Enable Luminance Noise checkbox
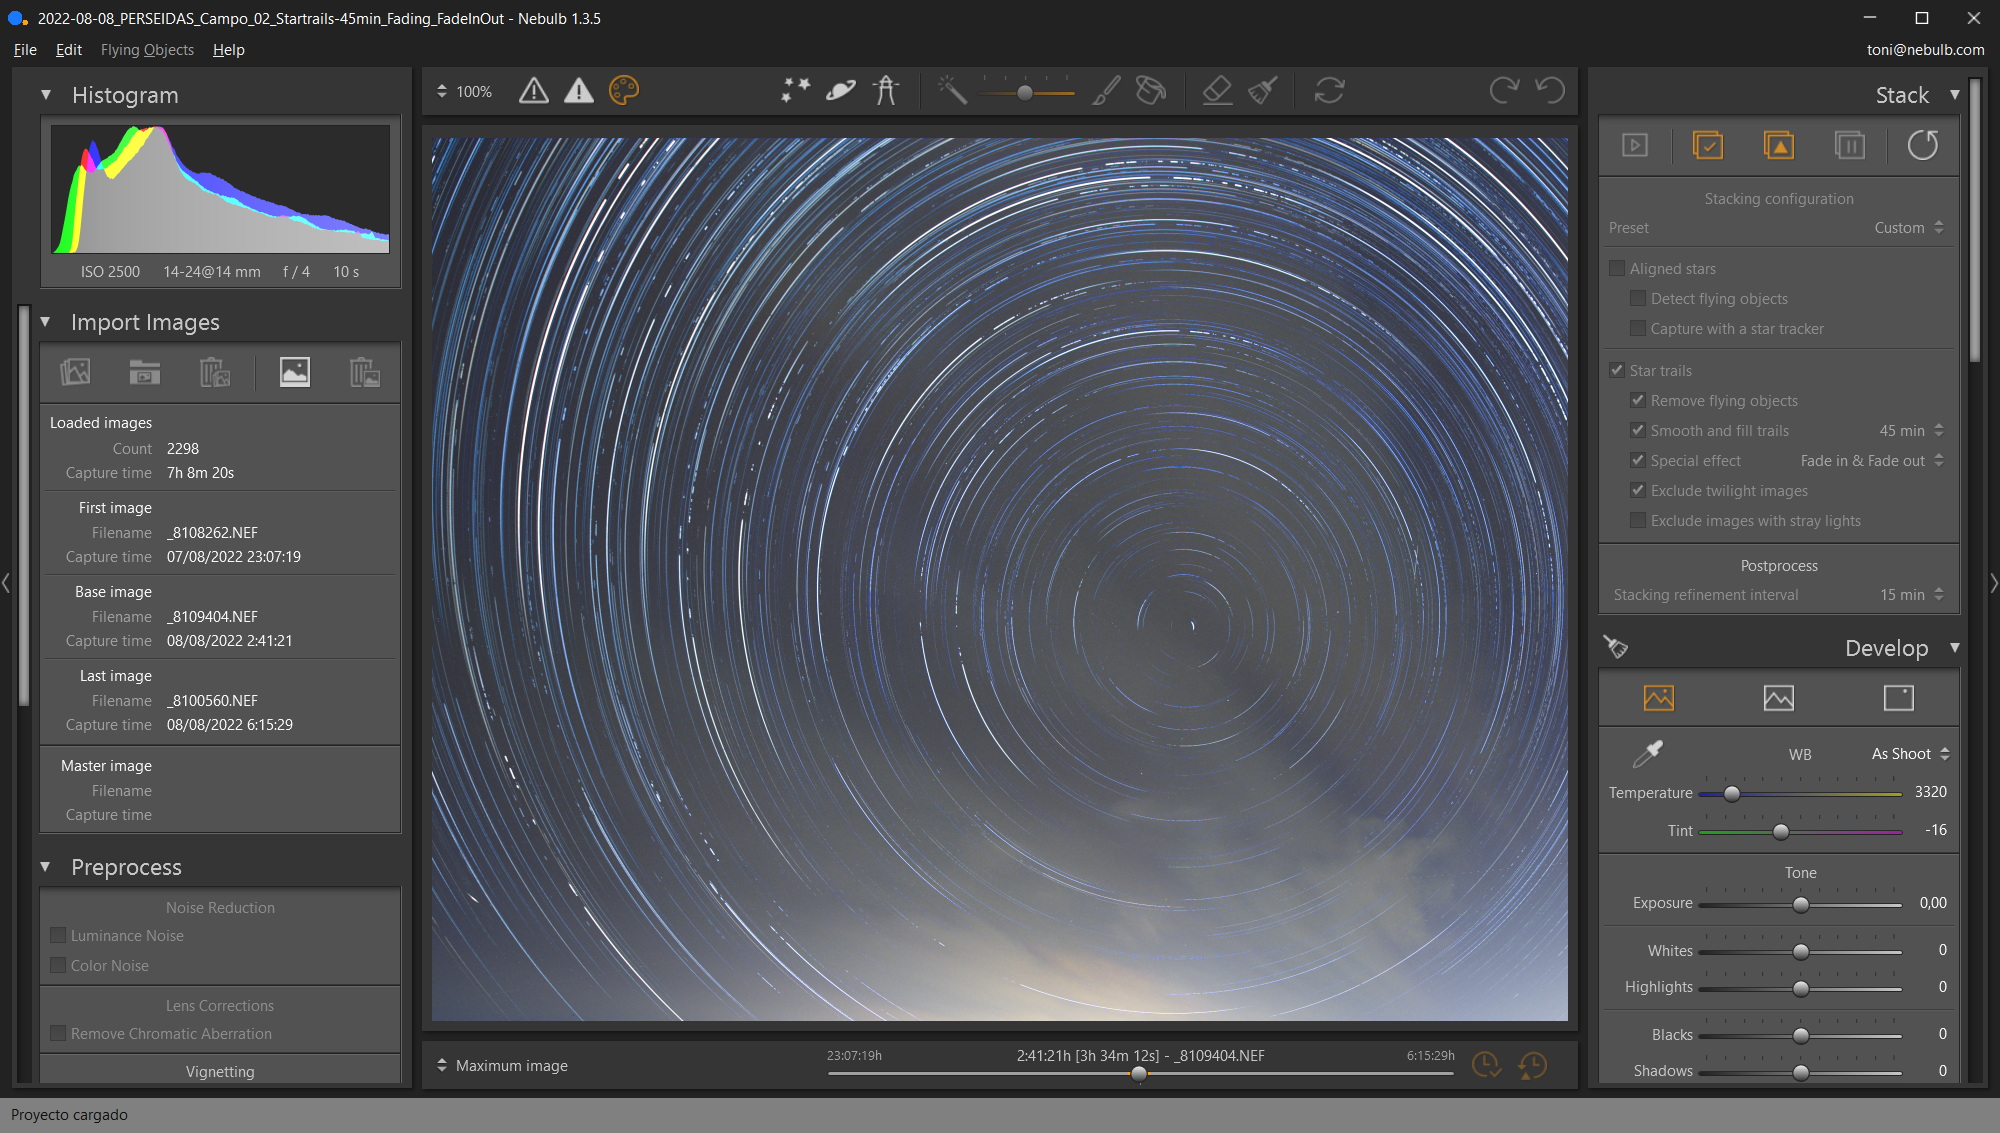Screen dimensions: 2000x1133 58,935
